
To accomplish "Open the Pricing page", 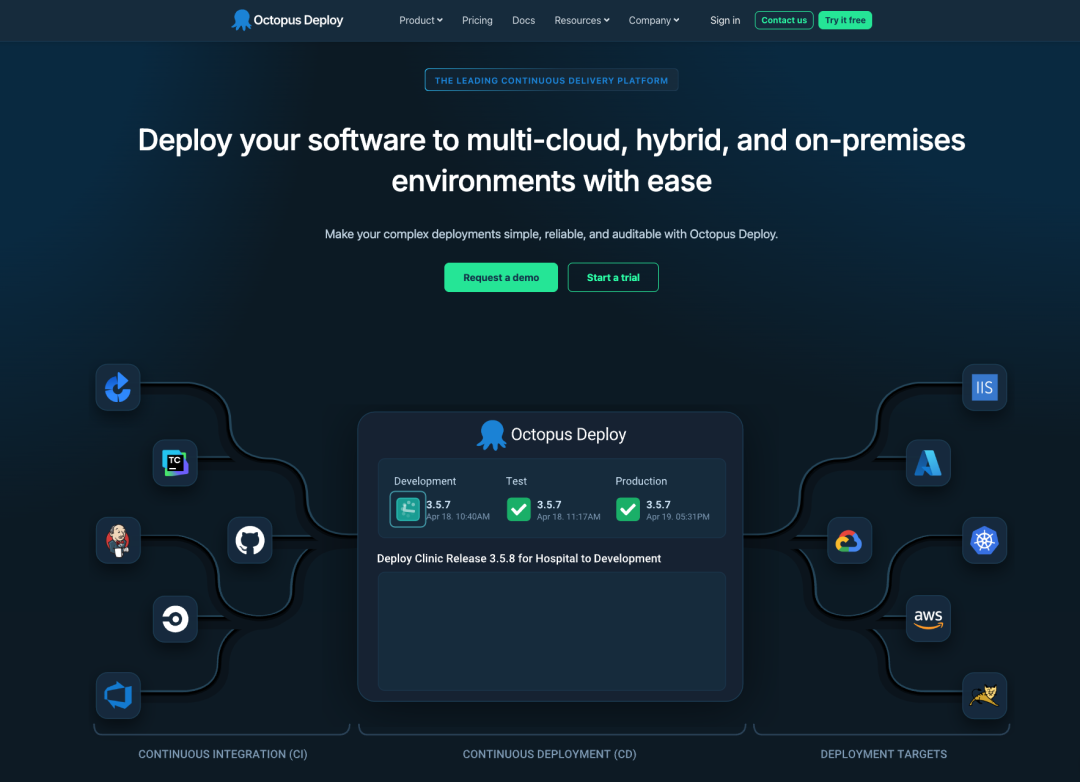I will tap(477, 21).
